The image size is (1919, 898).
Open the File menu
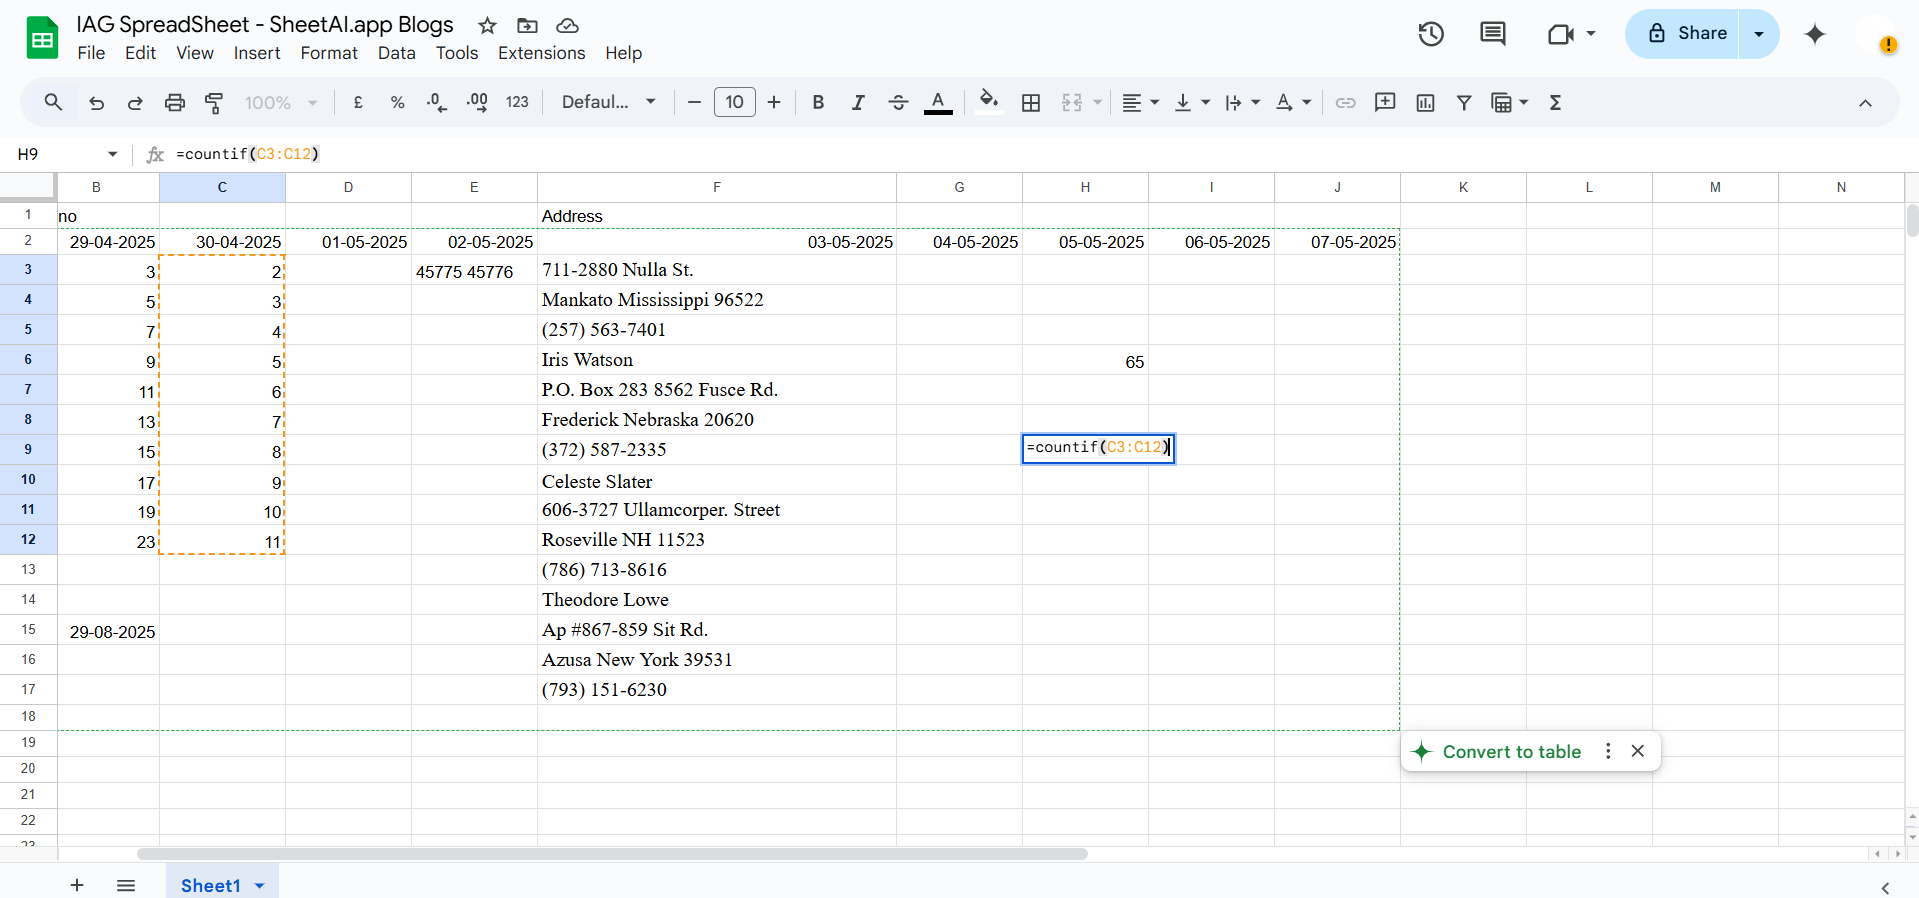(x=91, y=53)
